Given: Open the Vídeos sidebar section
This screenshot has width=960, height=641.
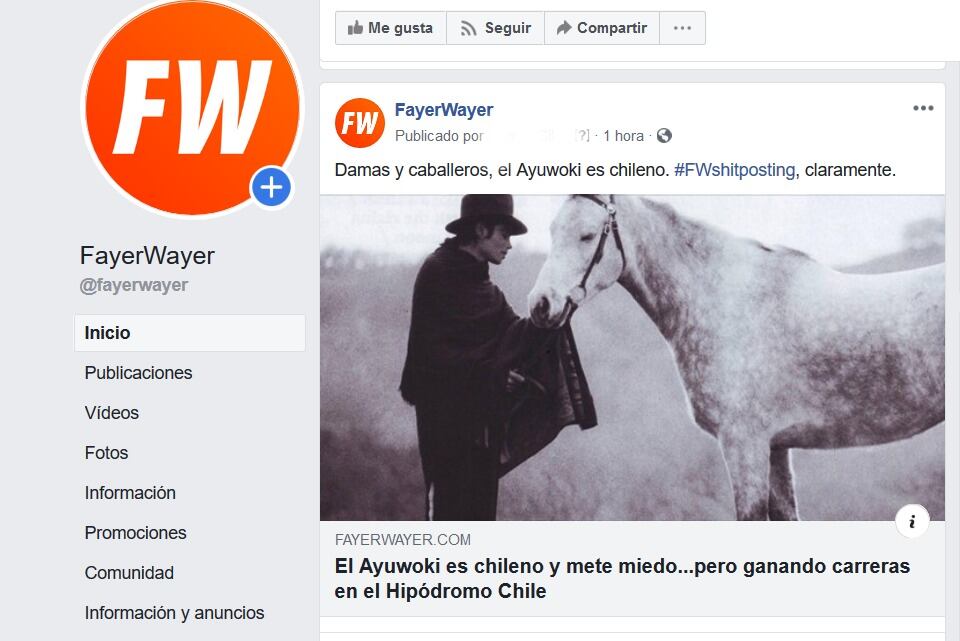Looking at the screenshot, I should 111,413.
